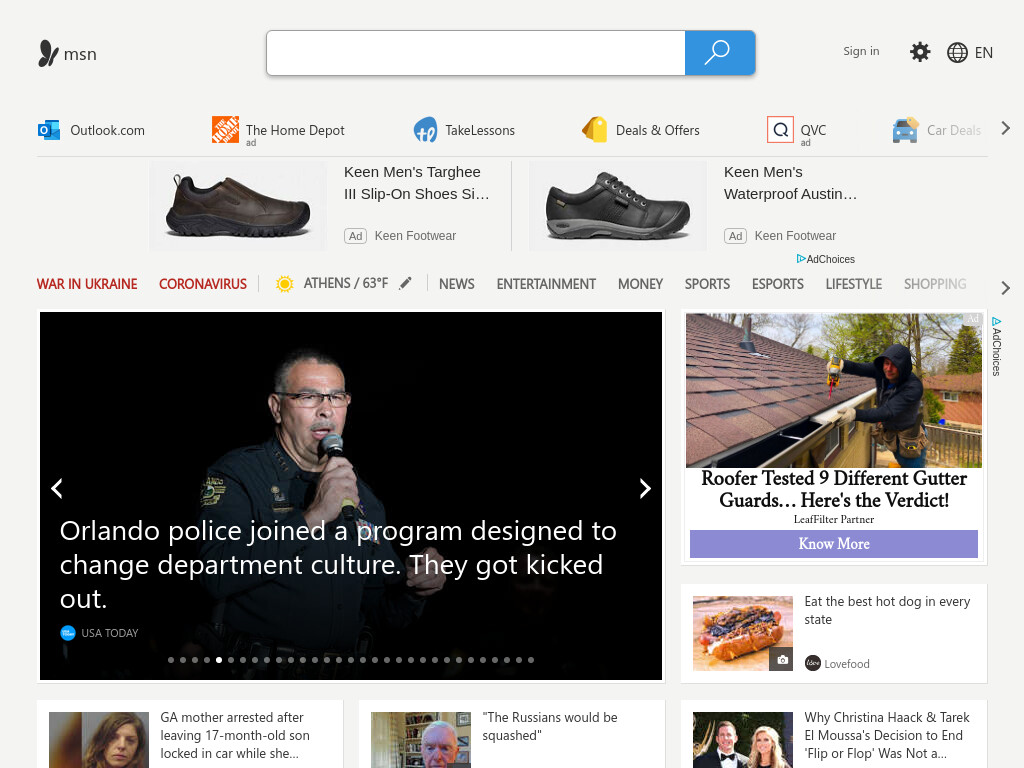This screenshot has width=1024, height=768.
Task: Click ATHENS / 63°F weather link
Action: (x=345, y=283)
